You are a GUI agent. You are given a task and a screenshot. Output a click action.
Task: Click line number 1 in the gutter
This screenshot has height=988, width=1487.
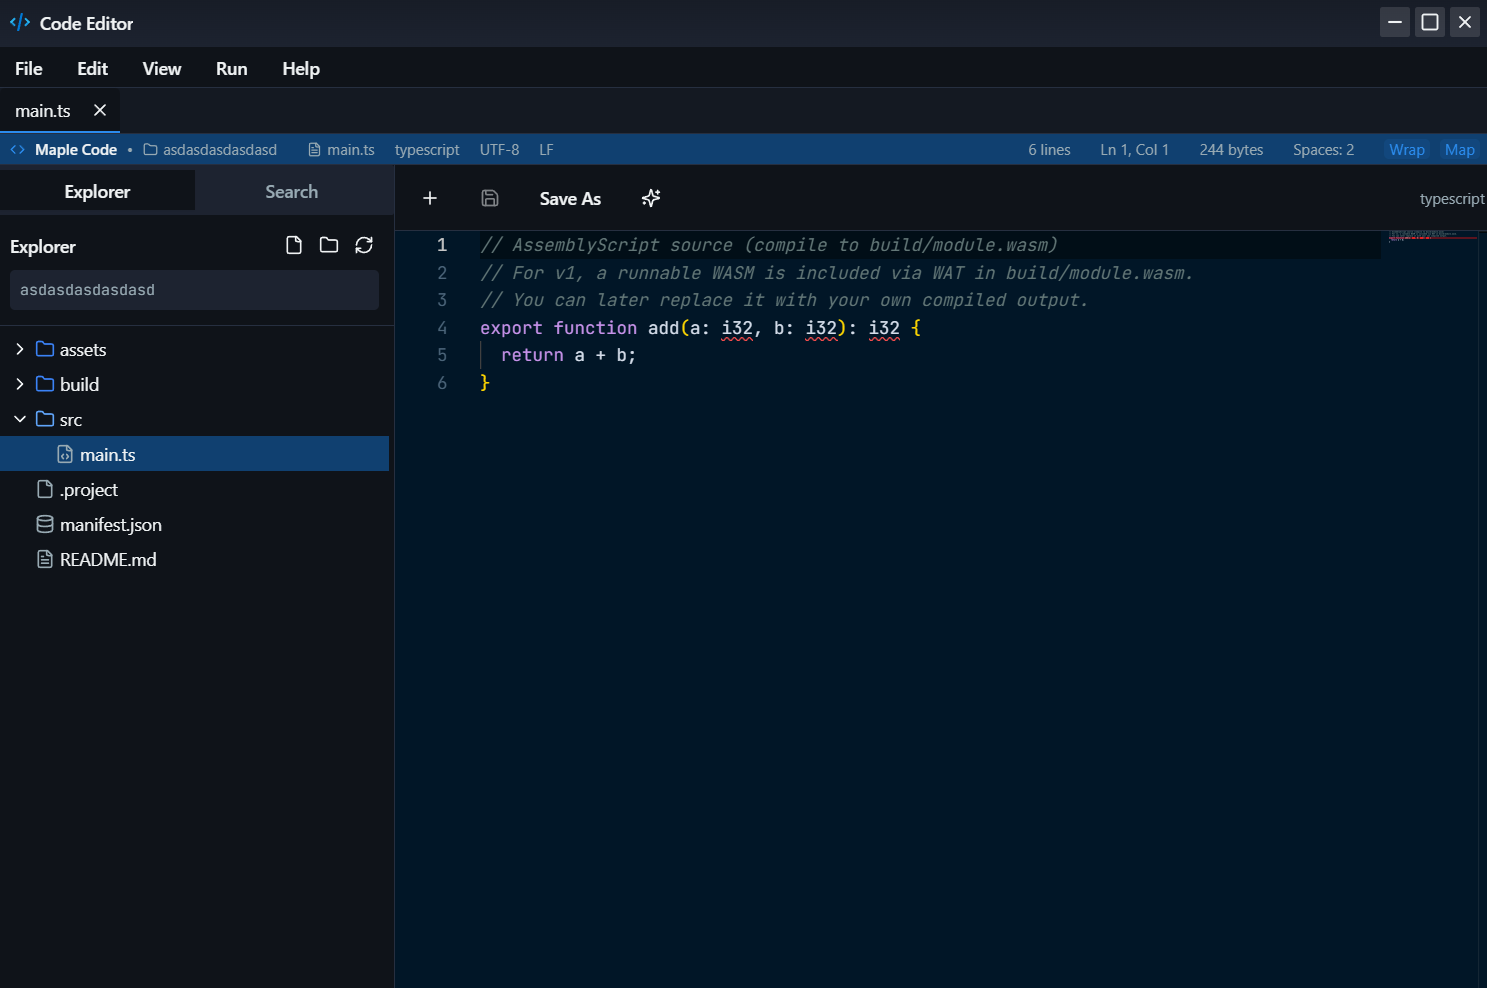coord(442,245)
